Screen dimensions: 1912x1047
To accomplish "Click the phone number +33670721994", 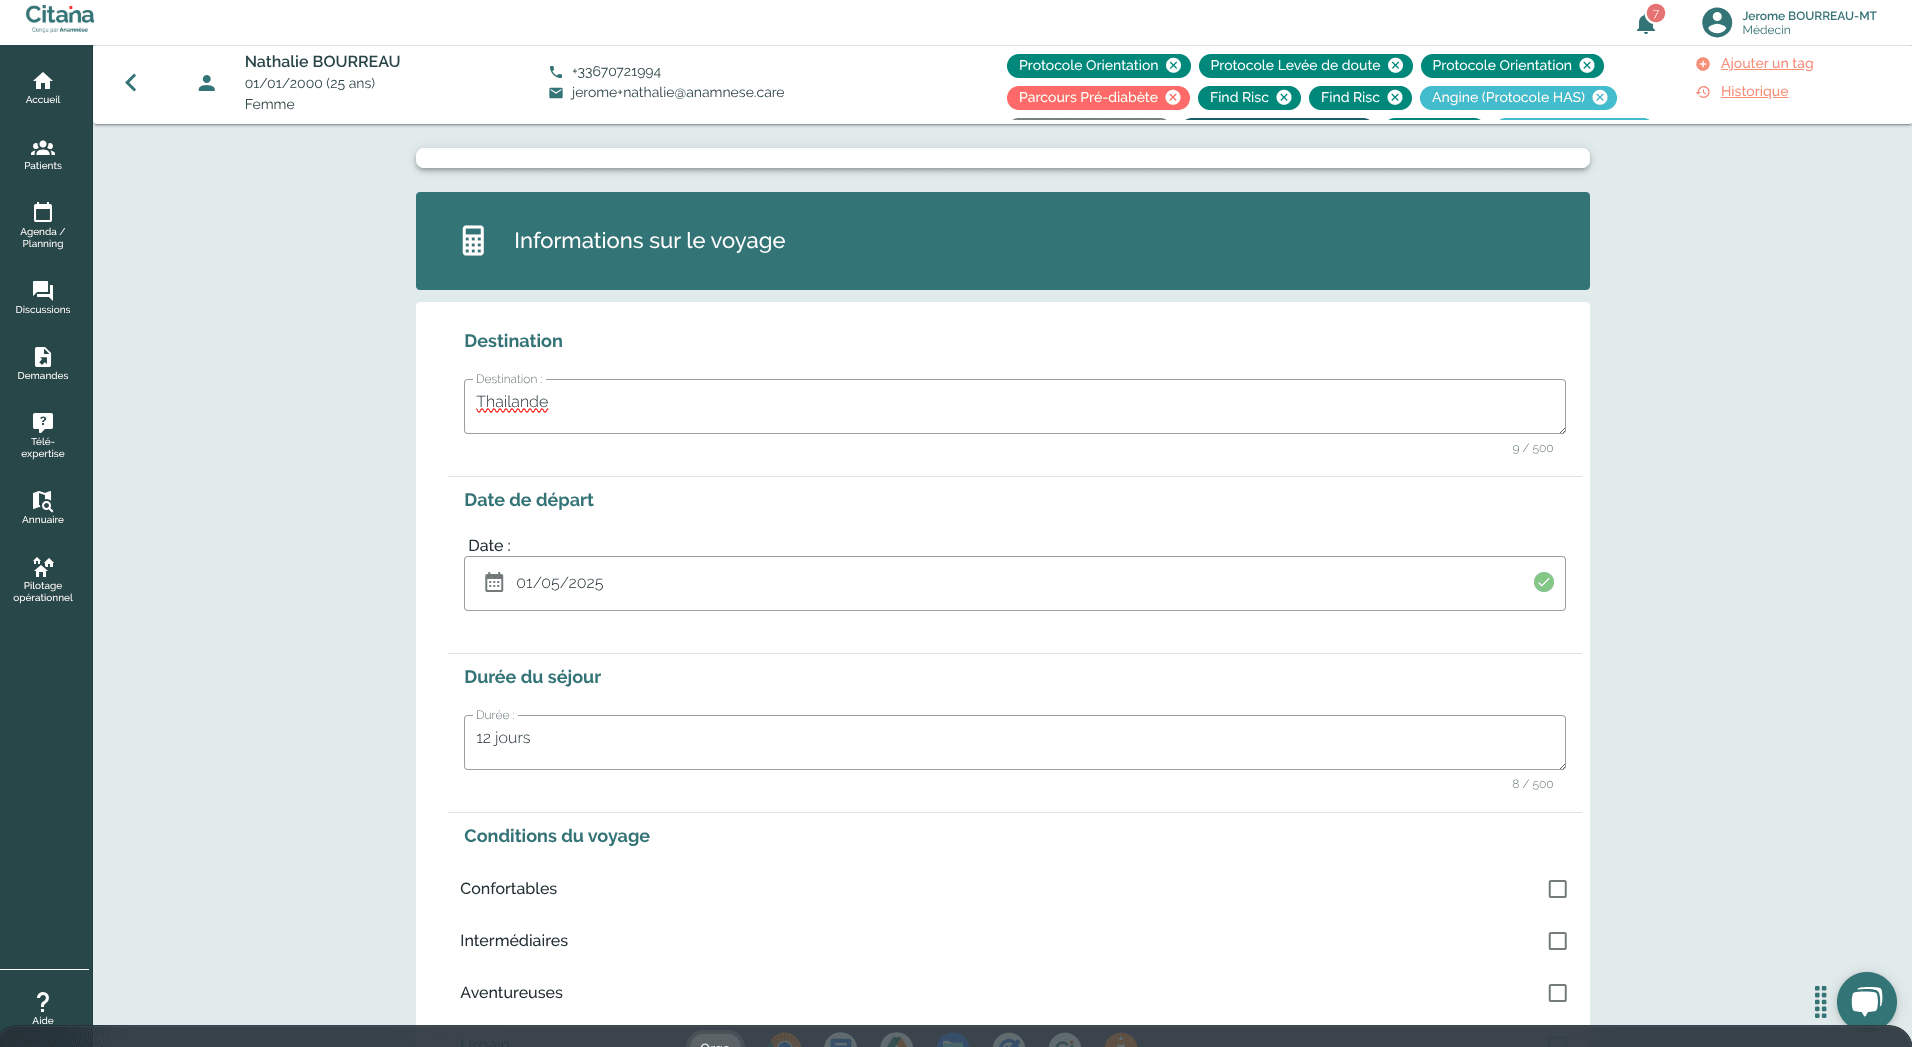I will [616, 72].
